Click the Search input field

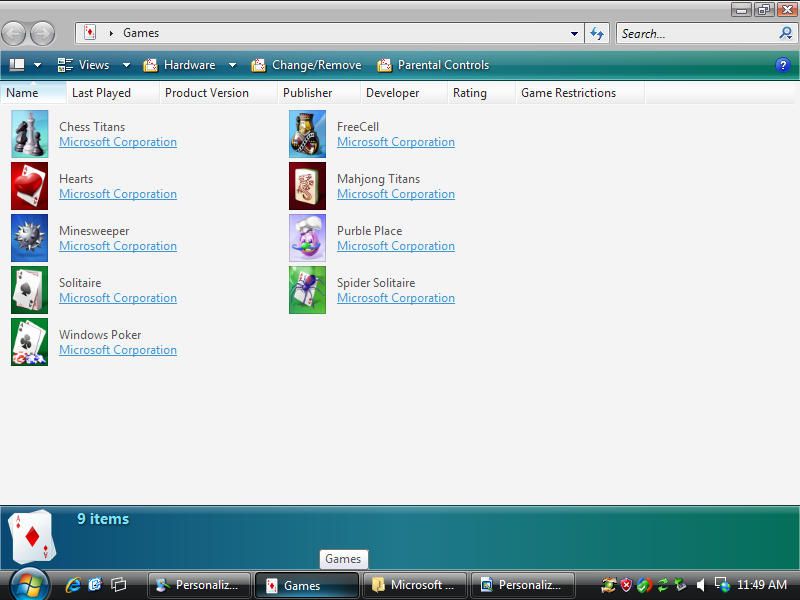(x=697, y=34)
